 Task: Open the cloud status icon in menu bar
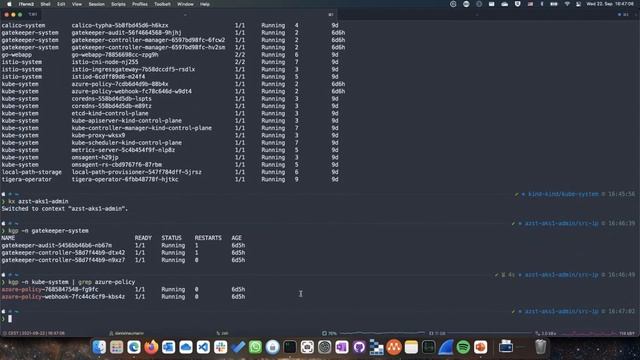(x=504, y=4)
